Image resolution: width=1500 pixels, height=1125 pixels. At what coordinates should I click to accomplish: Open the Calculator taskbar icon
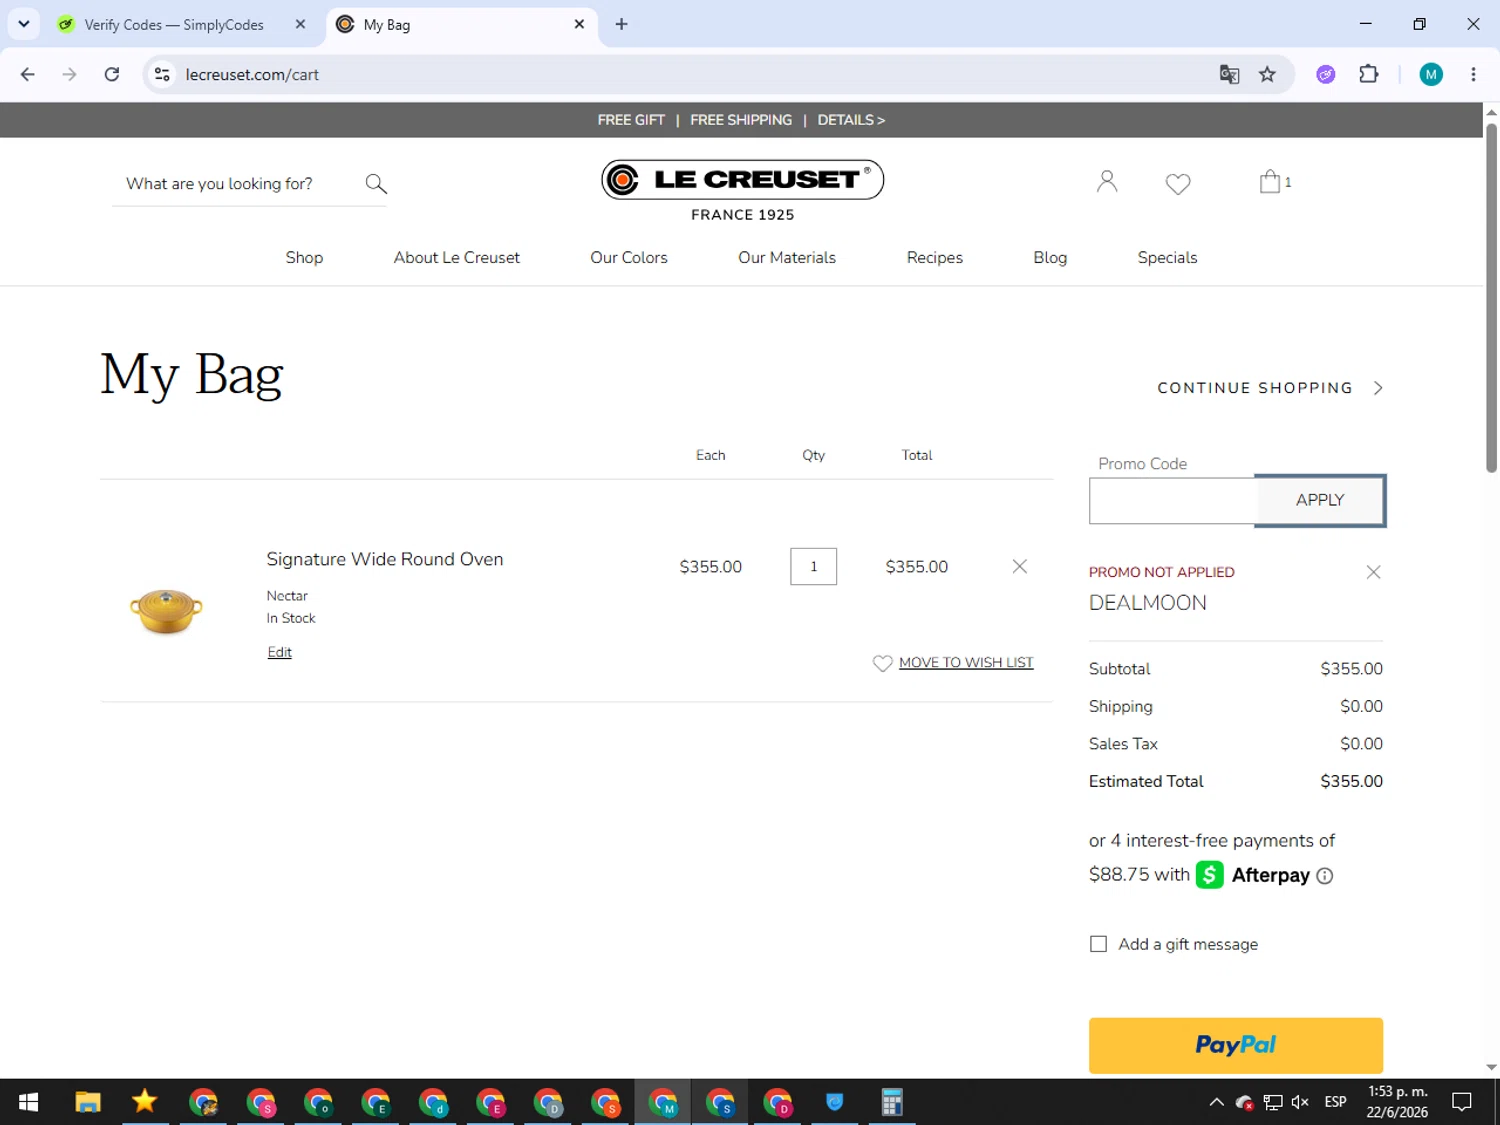coord(892,1102)
